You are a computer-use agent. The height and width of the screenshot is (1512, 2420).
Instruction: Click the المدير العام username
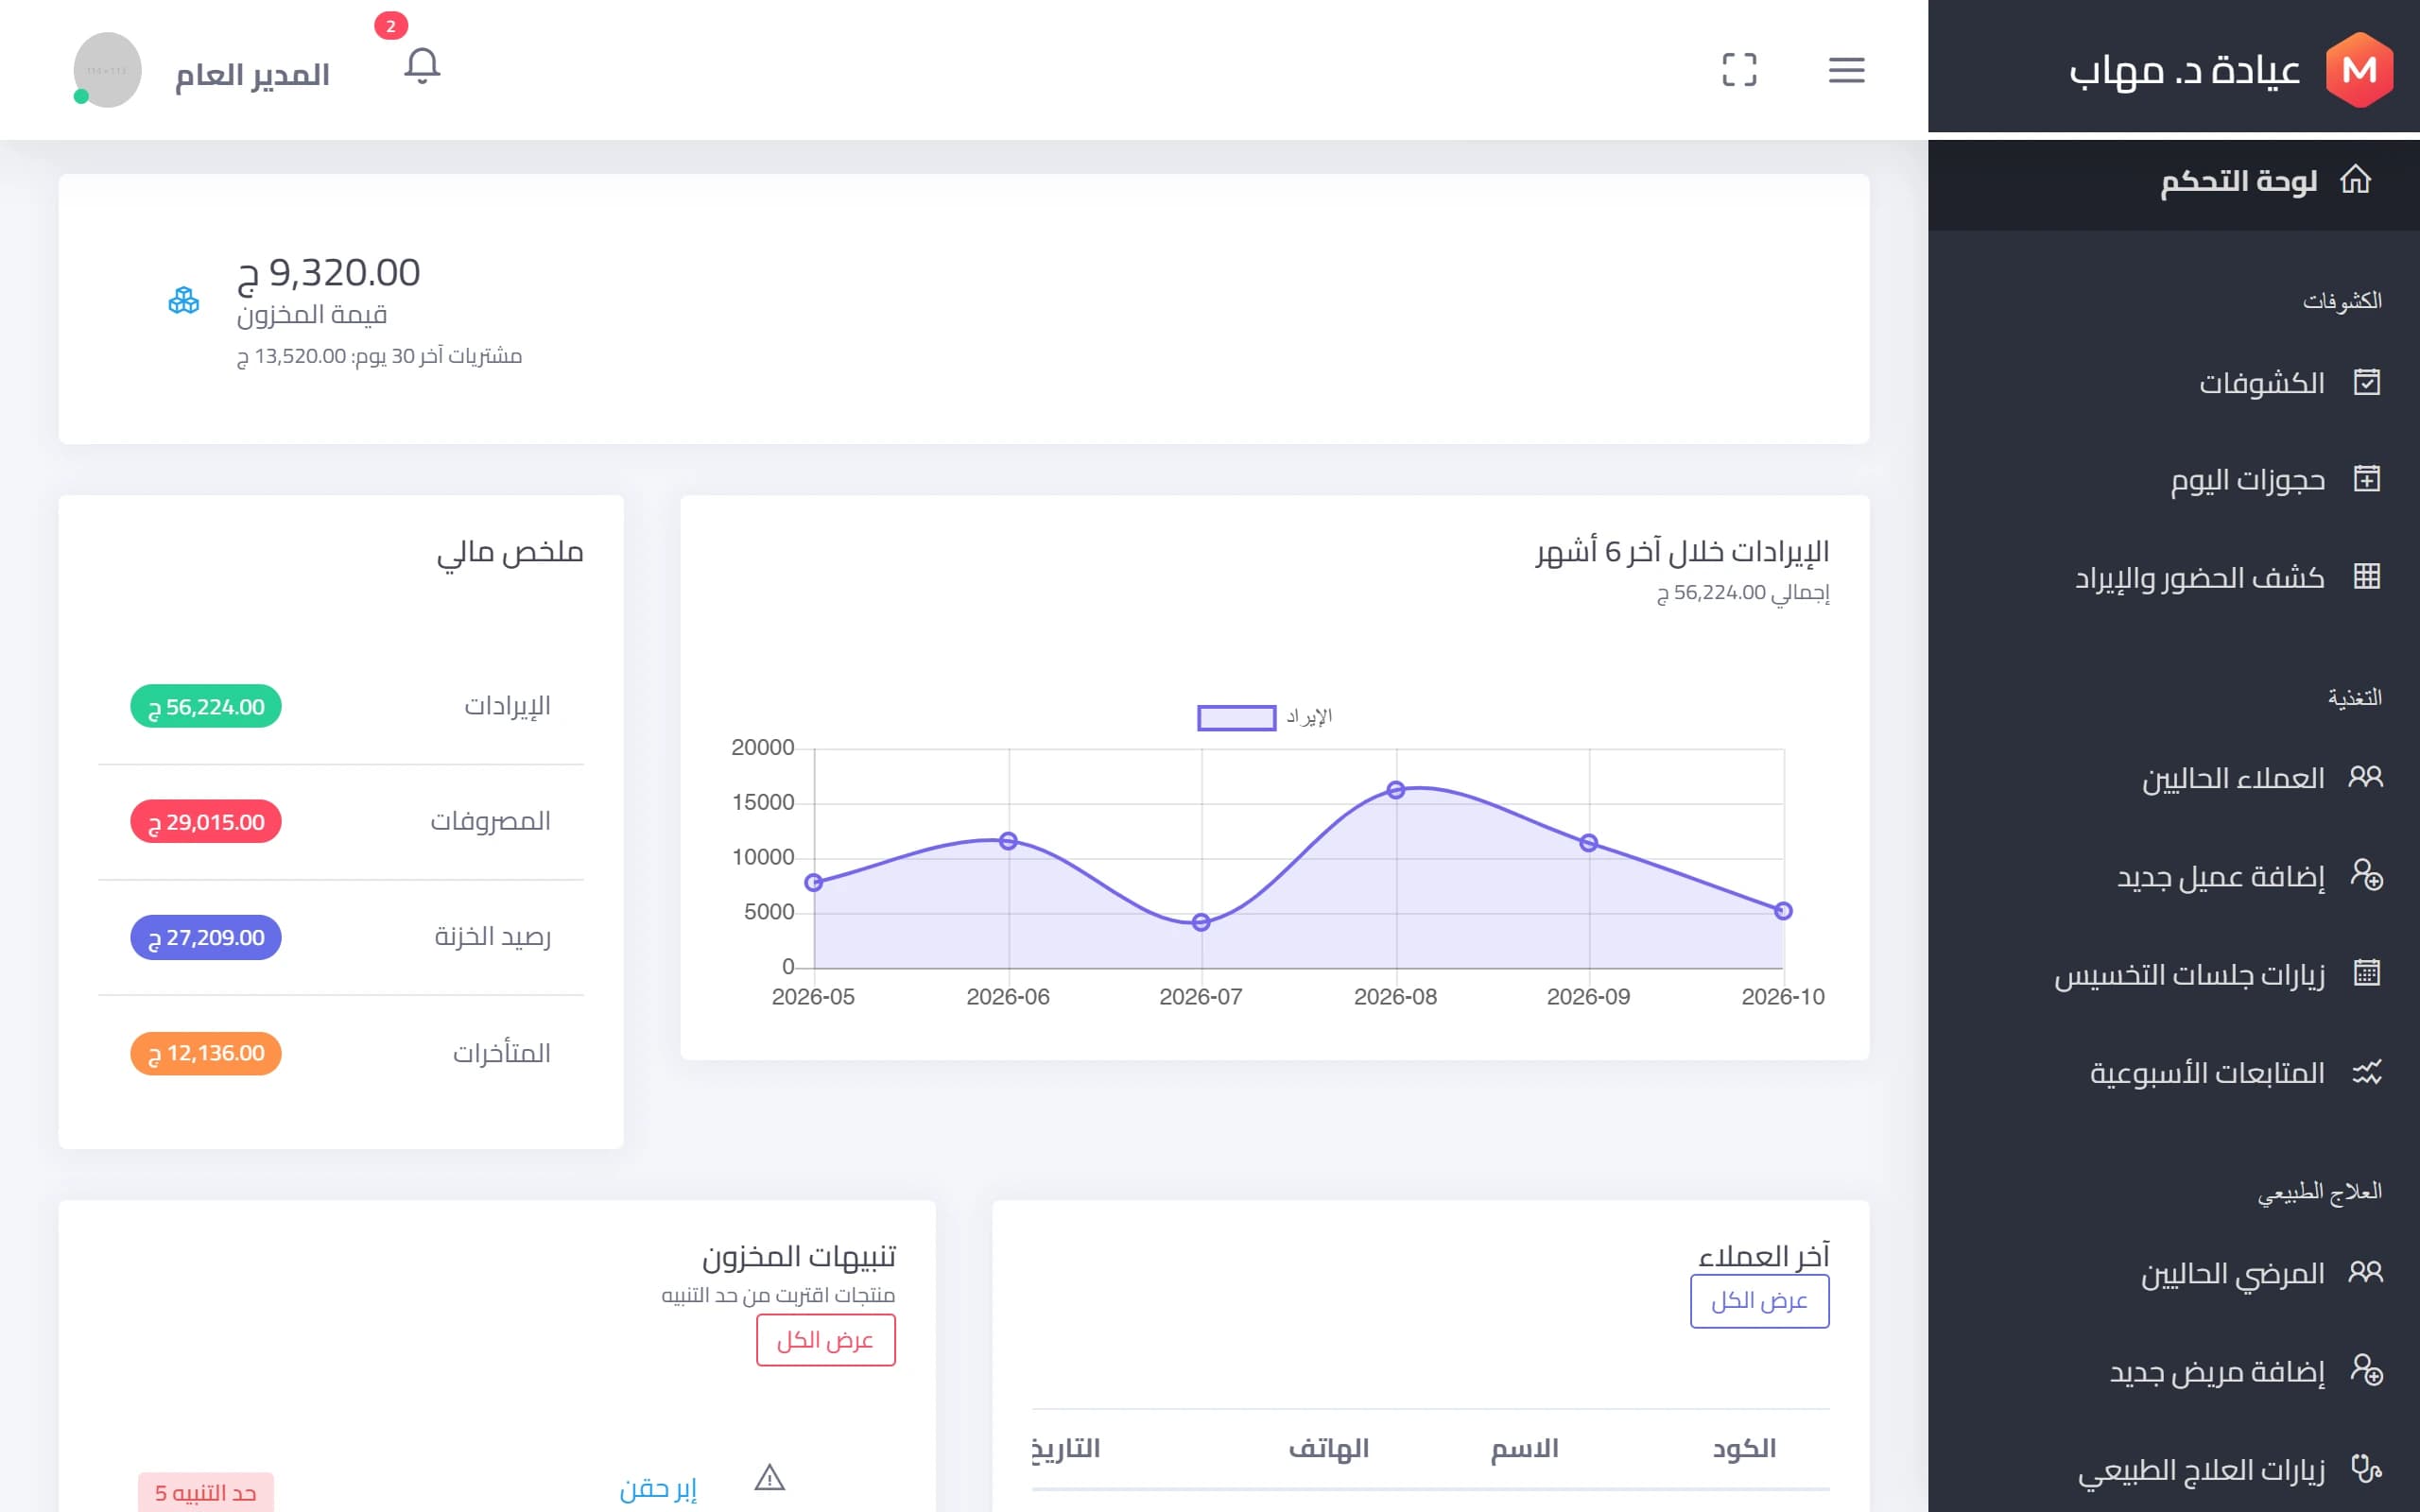(x=252, y=75)
